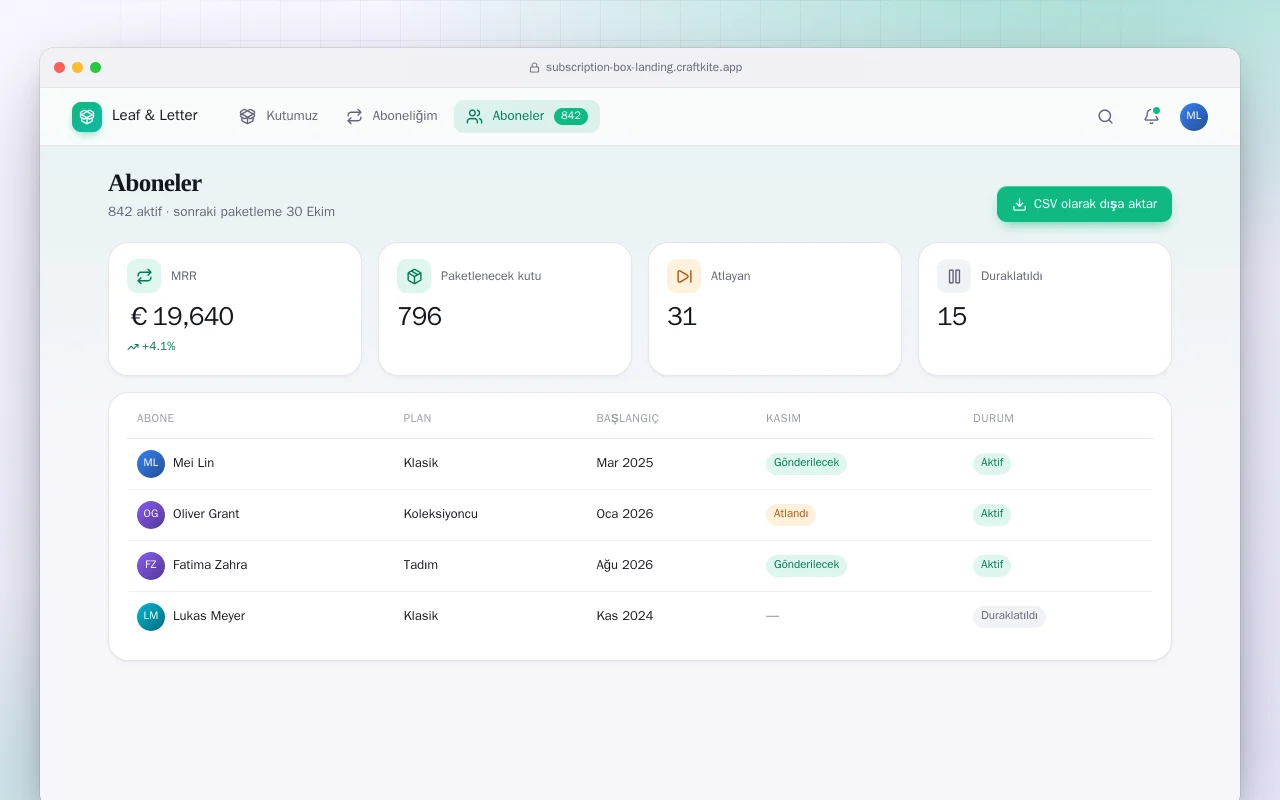Click the DURUM column header

click(993, 419)
